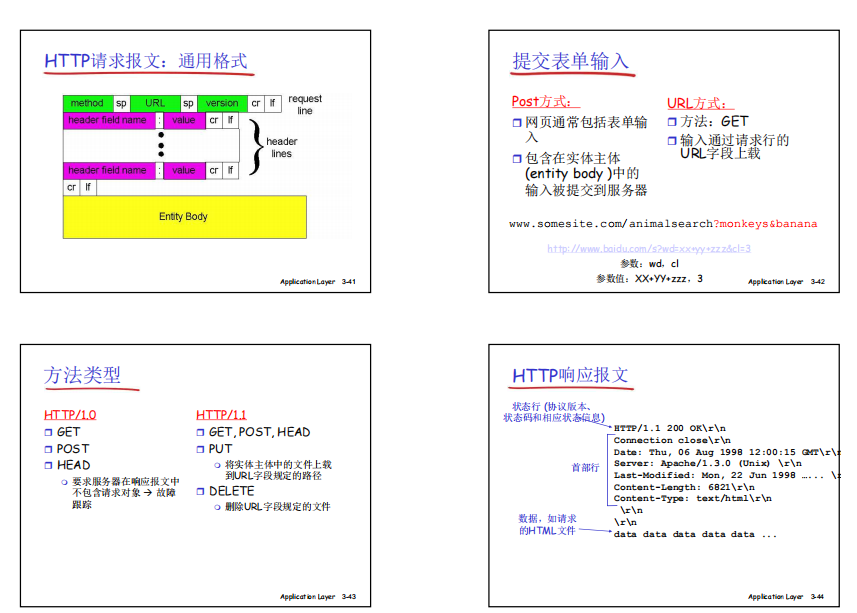
Task: Click the 包含在实体主体 (entity body) bullet
Action: point(580,174)
